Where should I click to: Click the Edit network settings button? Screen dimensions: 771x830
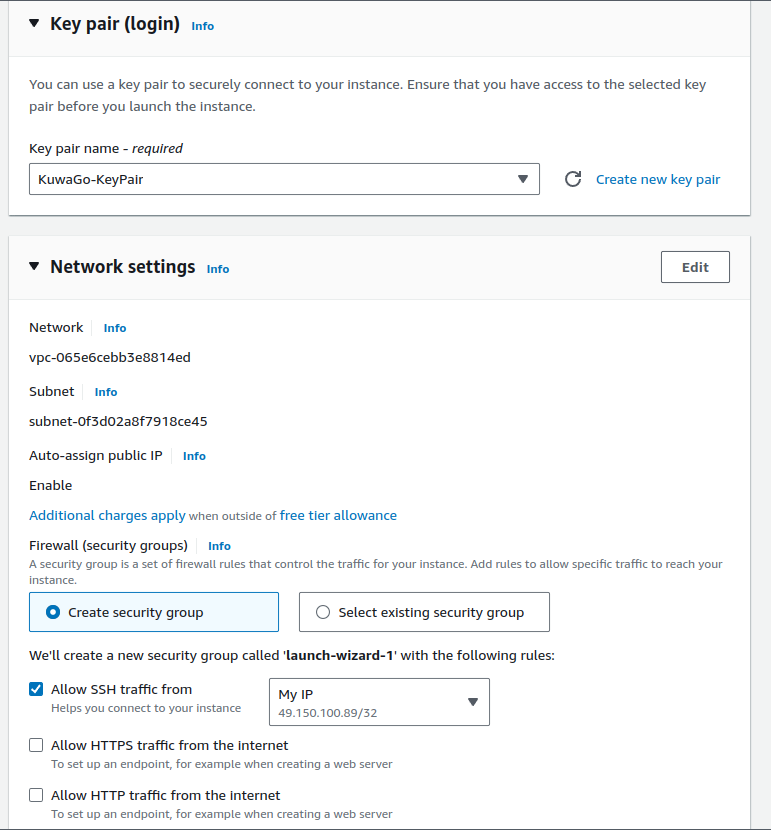[x=695, y=267]
